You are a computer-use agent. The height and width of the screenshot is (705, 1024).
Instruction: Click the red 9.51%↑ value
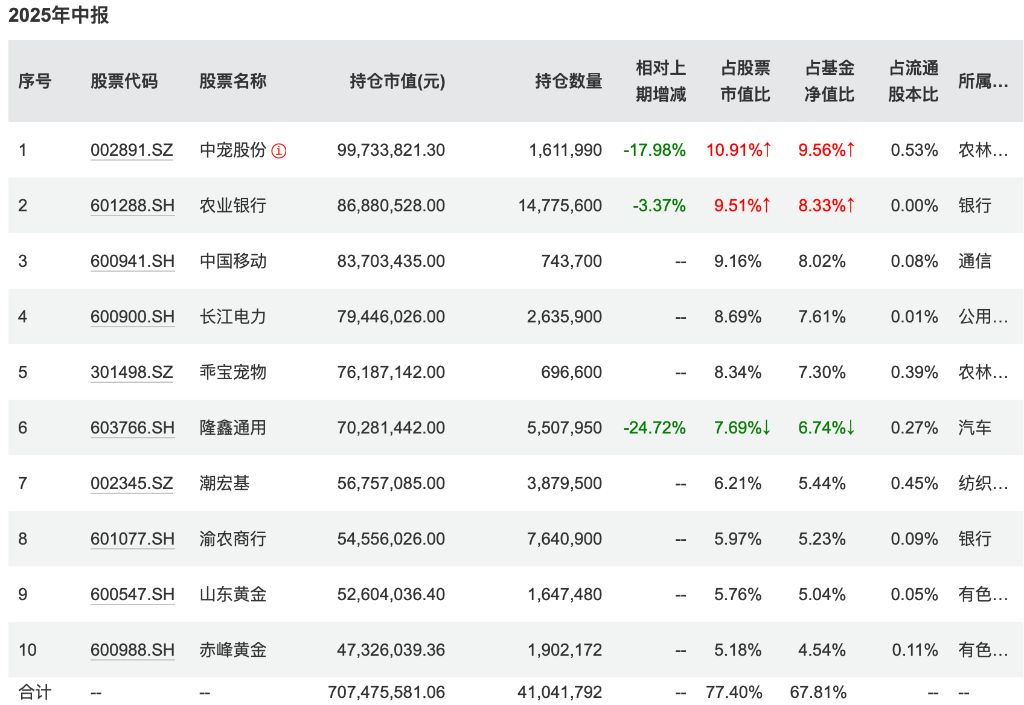(x=743, y=206)
